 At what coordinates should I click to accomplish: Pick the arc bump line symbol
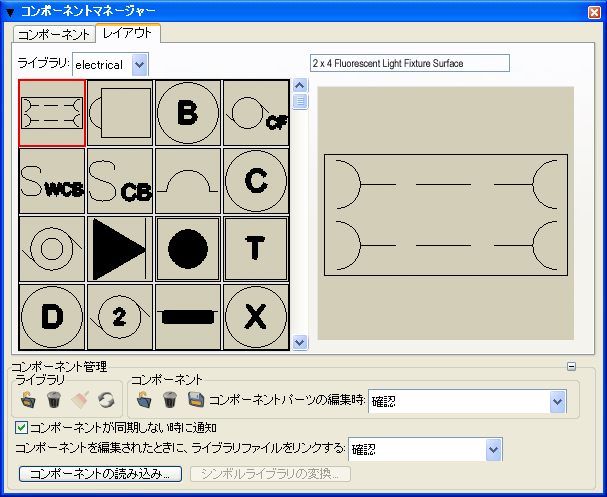point(188,181)
